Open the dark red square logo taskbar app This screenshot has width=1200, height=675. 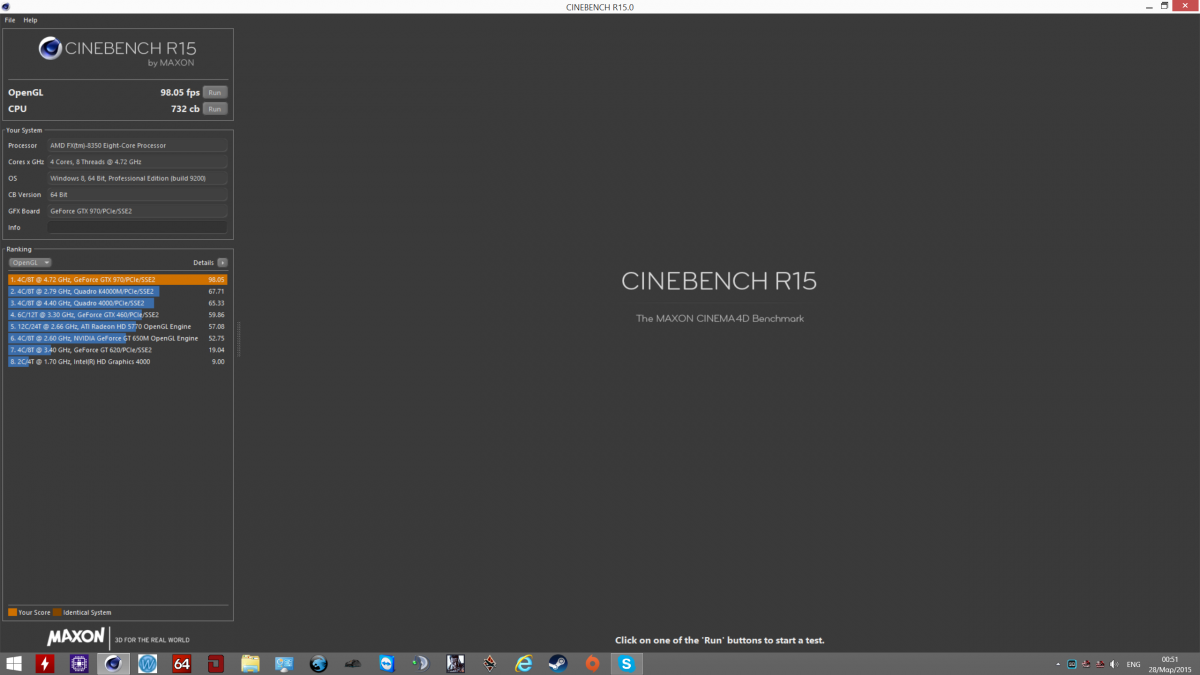coord(215,663)
